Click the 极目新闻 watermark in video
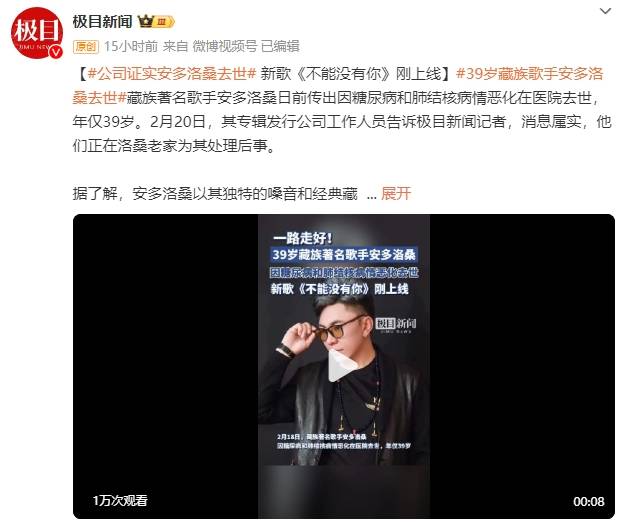 click(396, 324)
